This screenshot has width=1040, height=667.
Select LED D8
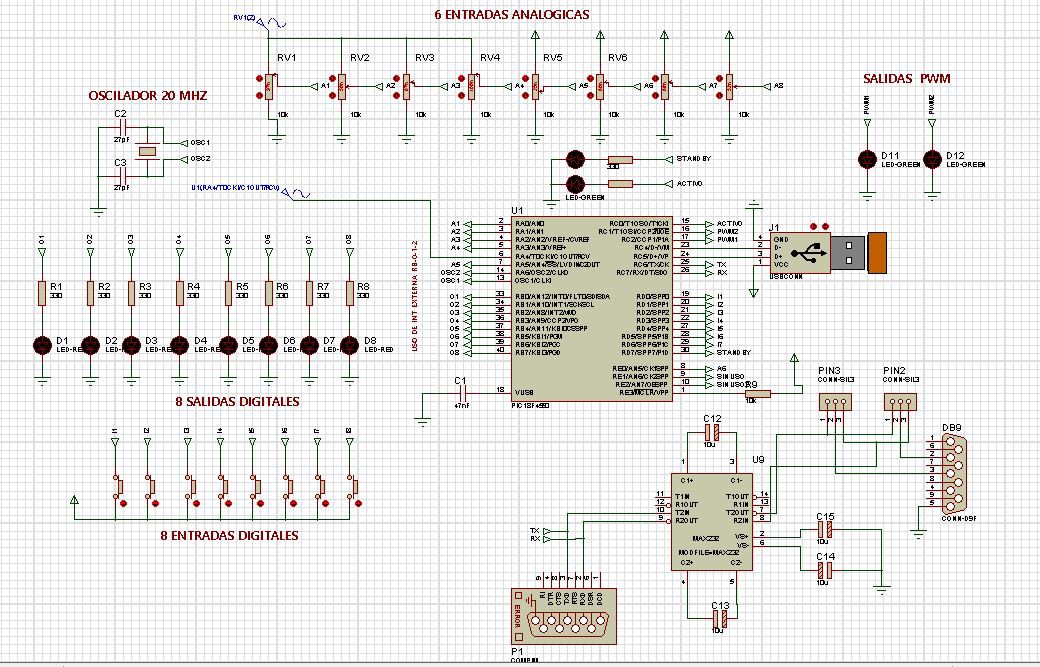(x=350, y=345)
